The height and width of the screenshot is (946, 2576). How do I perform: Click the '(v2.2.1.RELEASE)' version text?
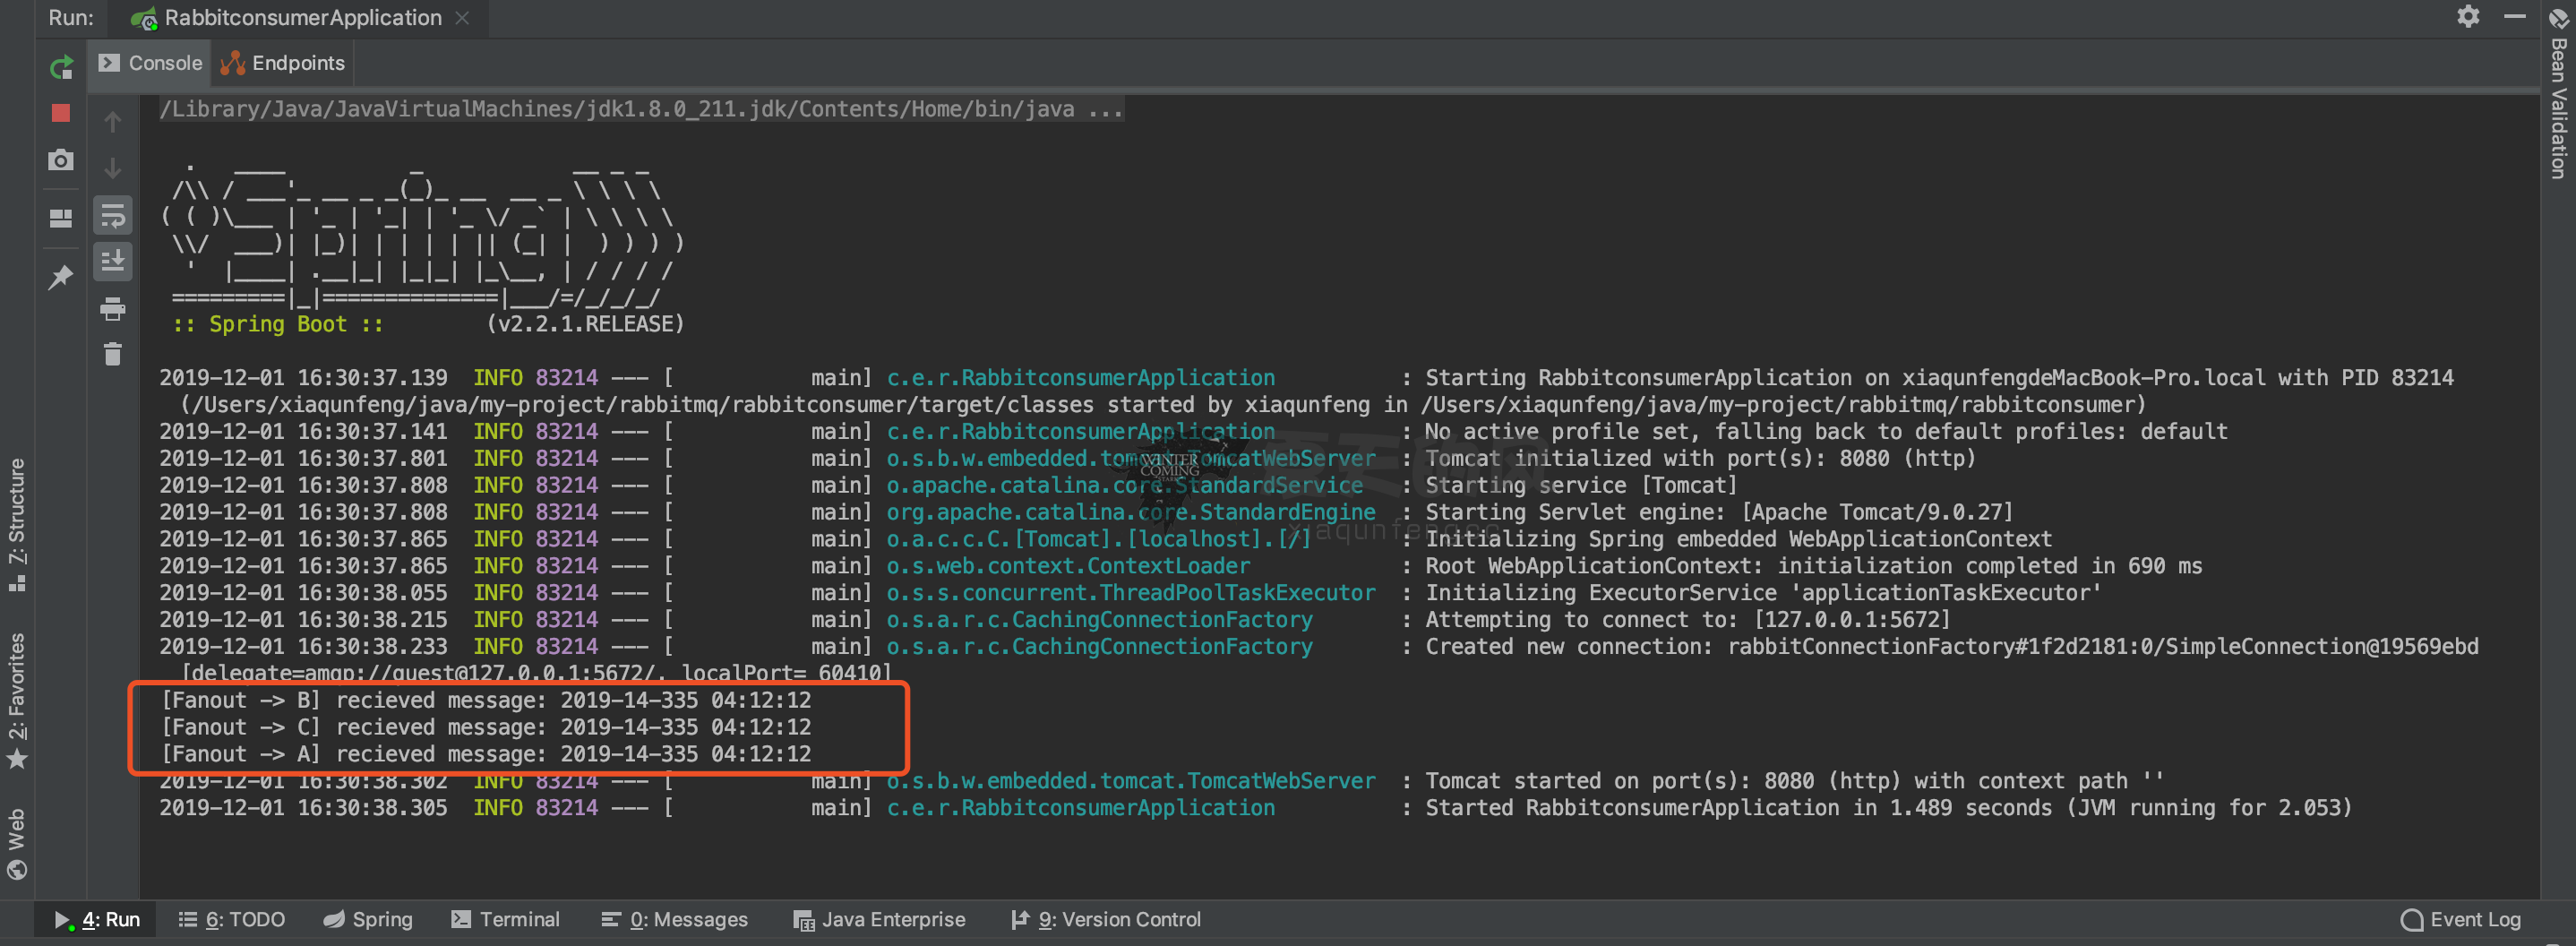(x=585, y=324)
